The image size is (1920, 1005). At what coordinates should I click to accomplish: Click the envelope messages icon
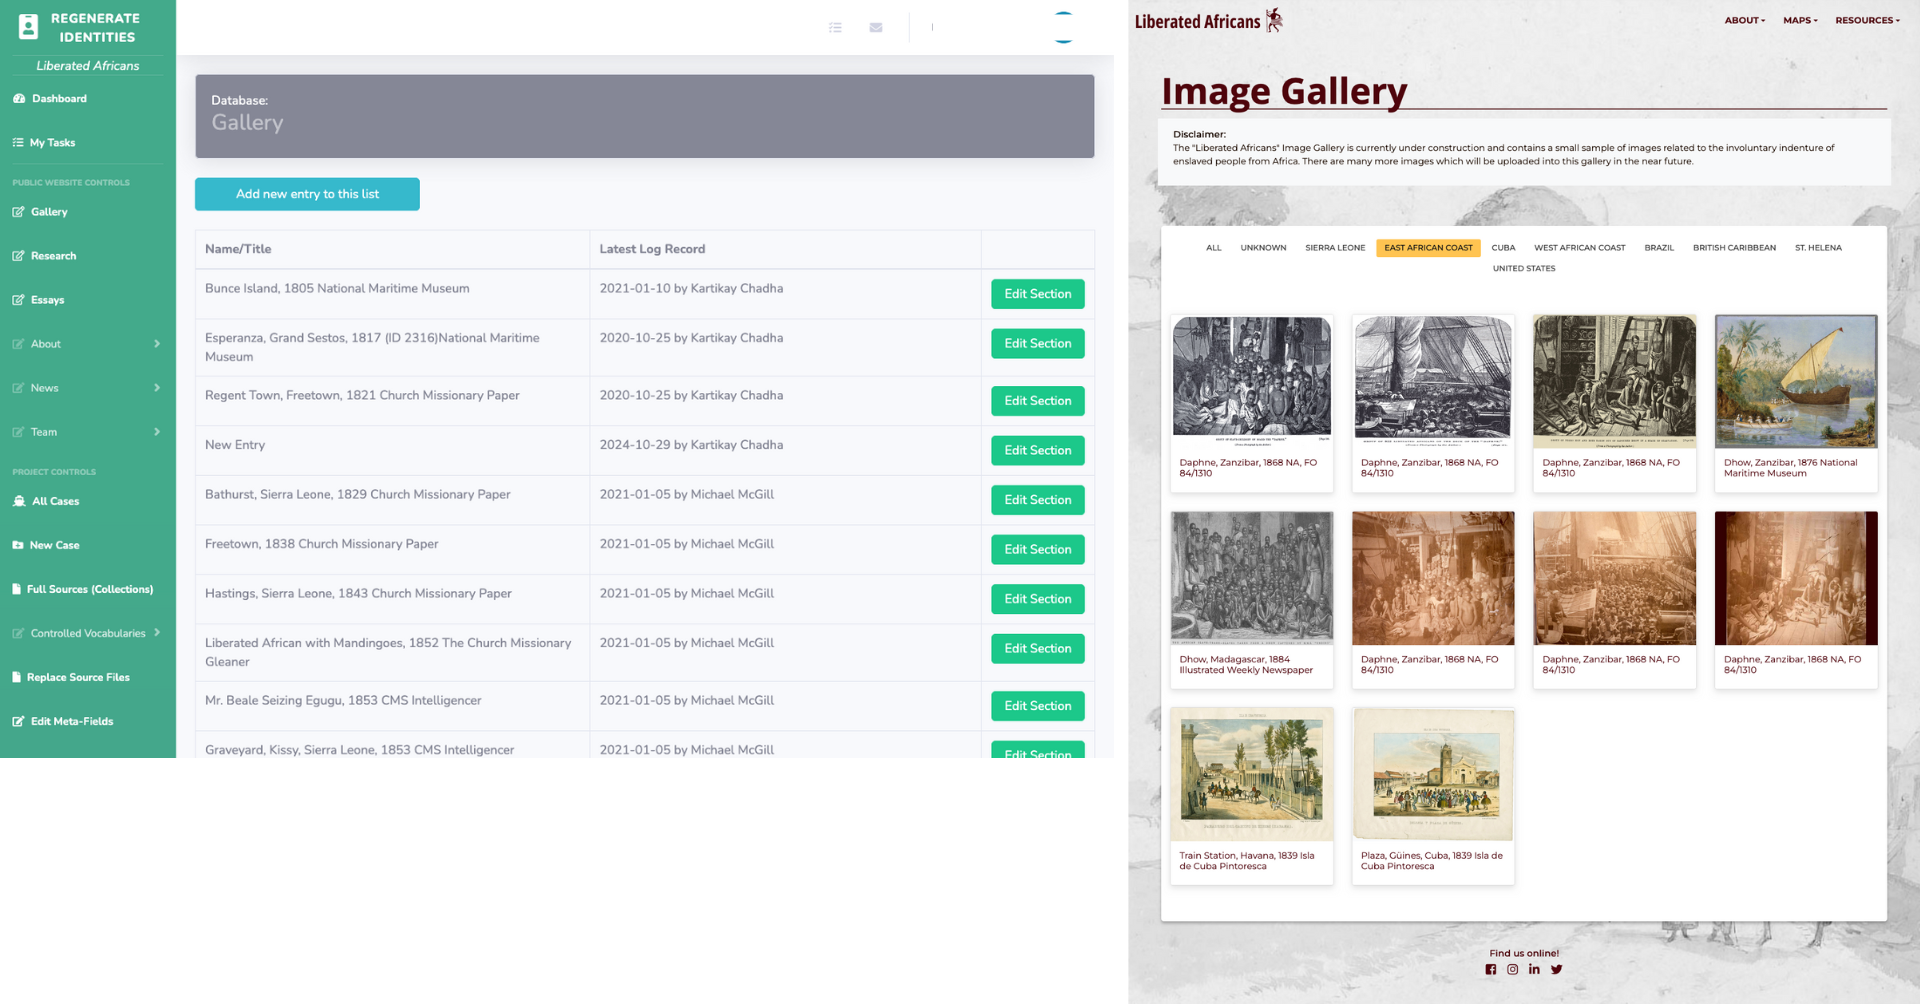[876, 28]
